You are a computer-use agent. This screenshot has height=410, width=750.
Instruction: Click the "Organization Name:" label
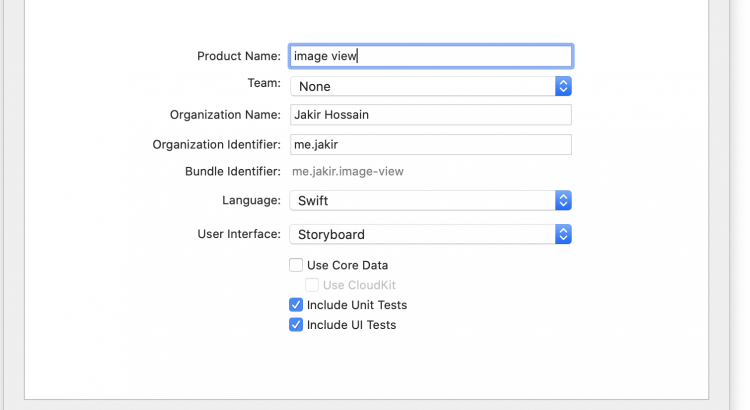[225, 114]
